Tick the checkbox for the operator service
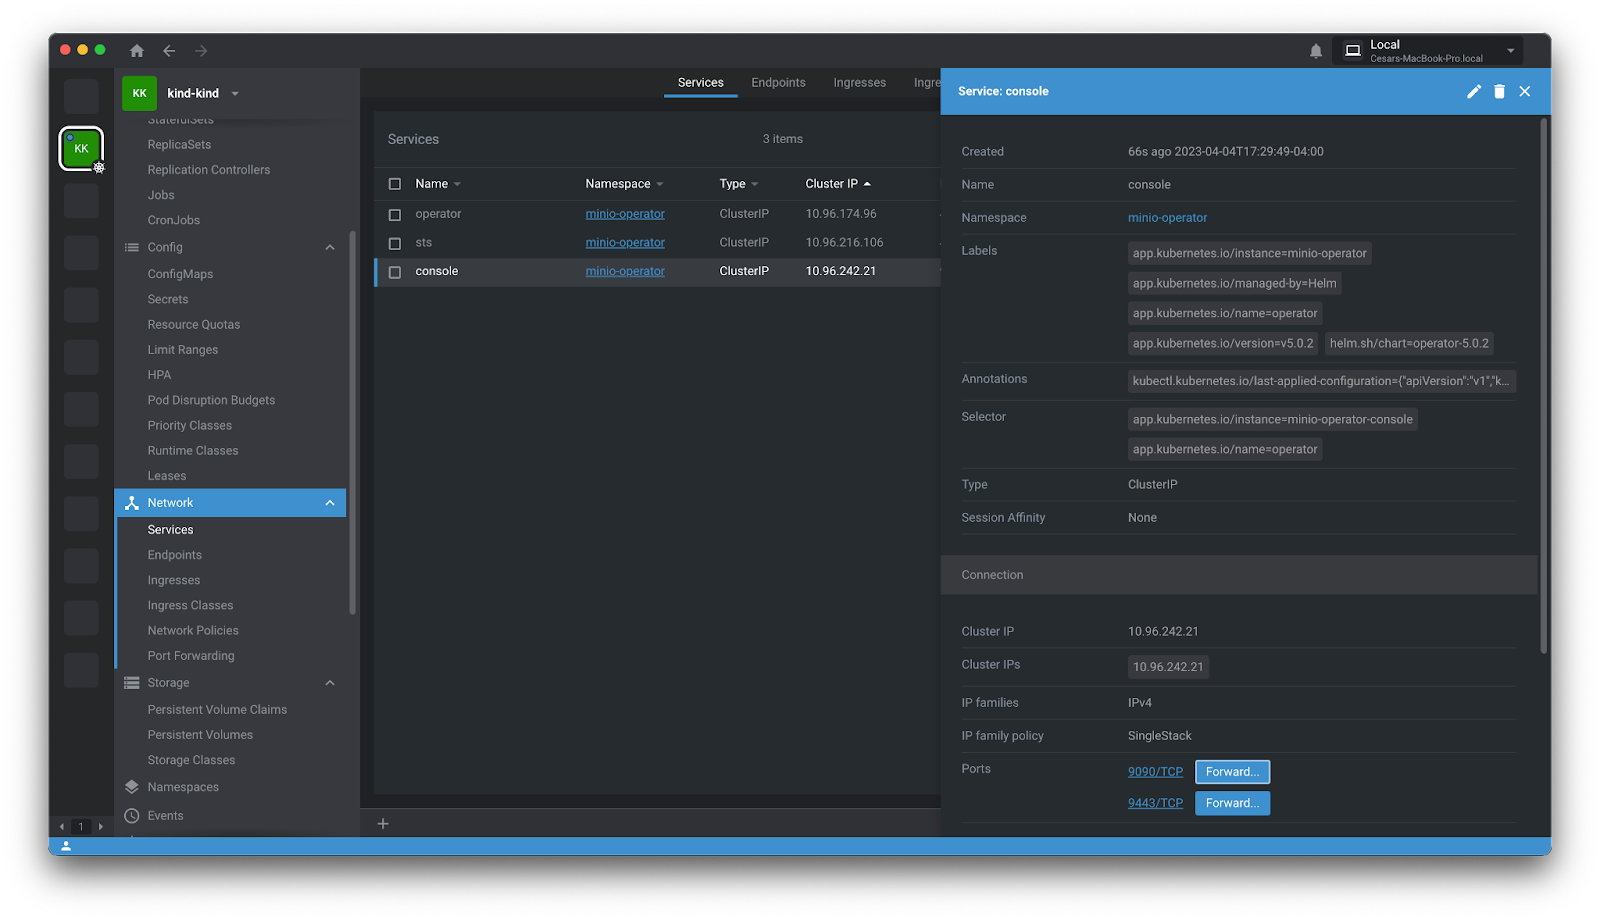The image size is (1600, 920). click(x=395, y=215)
